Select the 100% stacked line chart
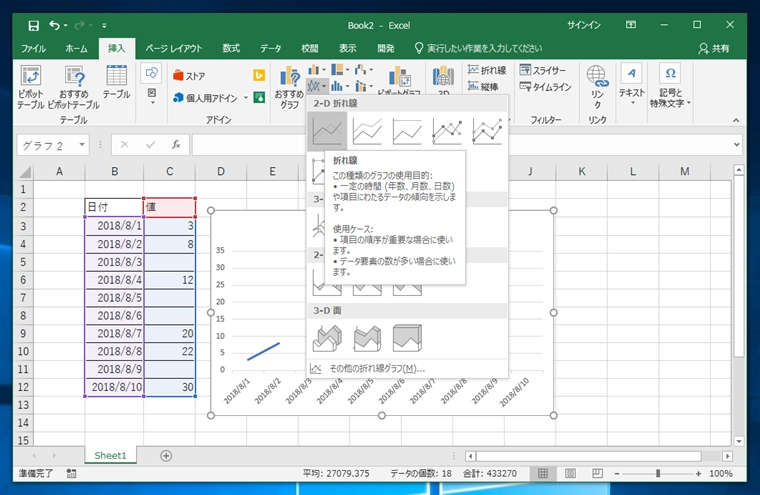The image size is (760, 495). [x=407, y=131]
